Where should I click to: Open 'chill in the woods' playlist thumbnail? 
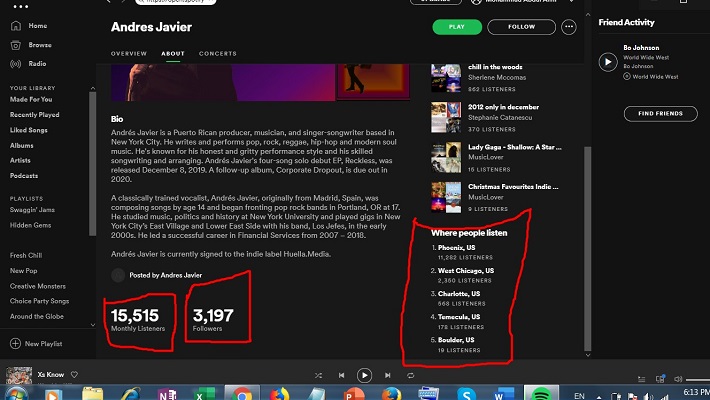[x=447, y=72]
